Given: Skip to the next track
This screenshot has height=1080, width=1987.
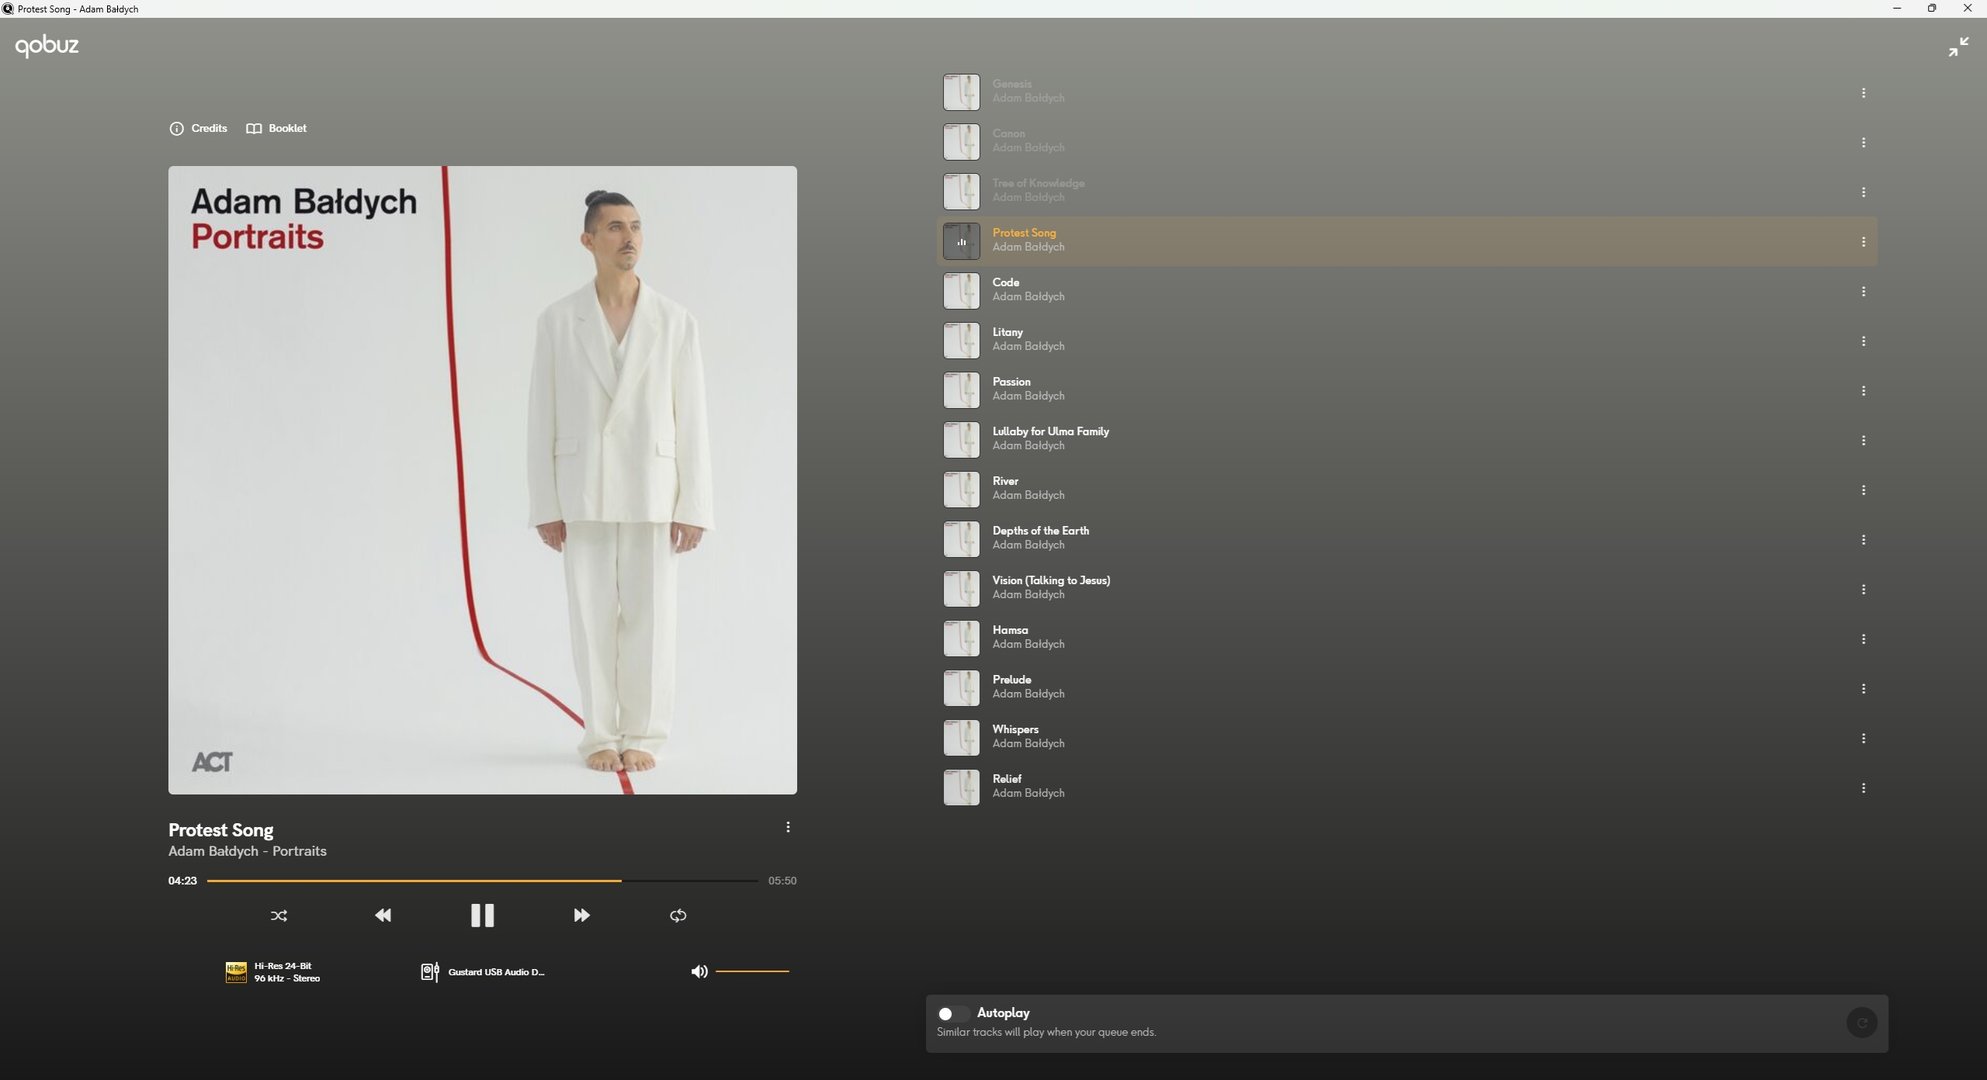Looking at the screenshot, I should [581, 916].
